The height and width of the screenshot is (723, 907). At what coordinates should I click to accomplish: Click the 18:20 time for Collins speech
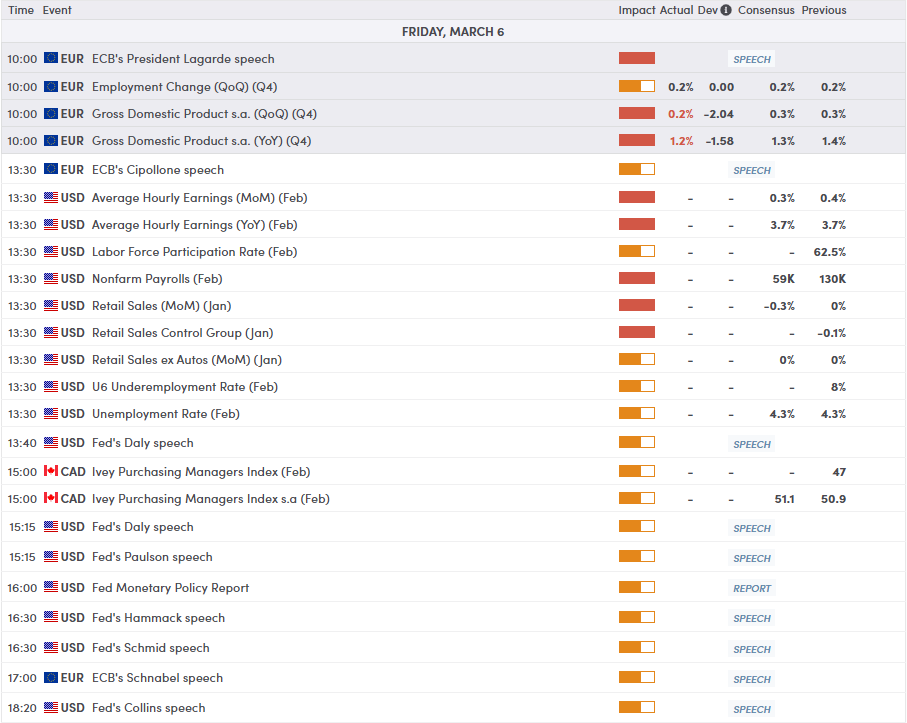(x=22, y=708)
